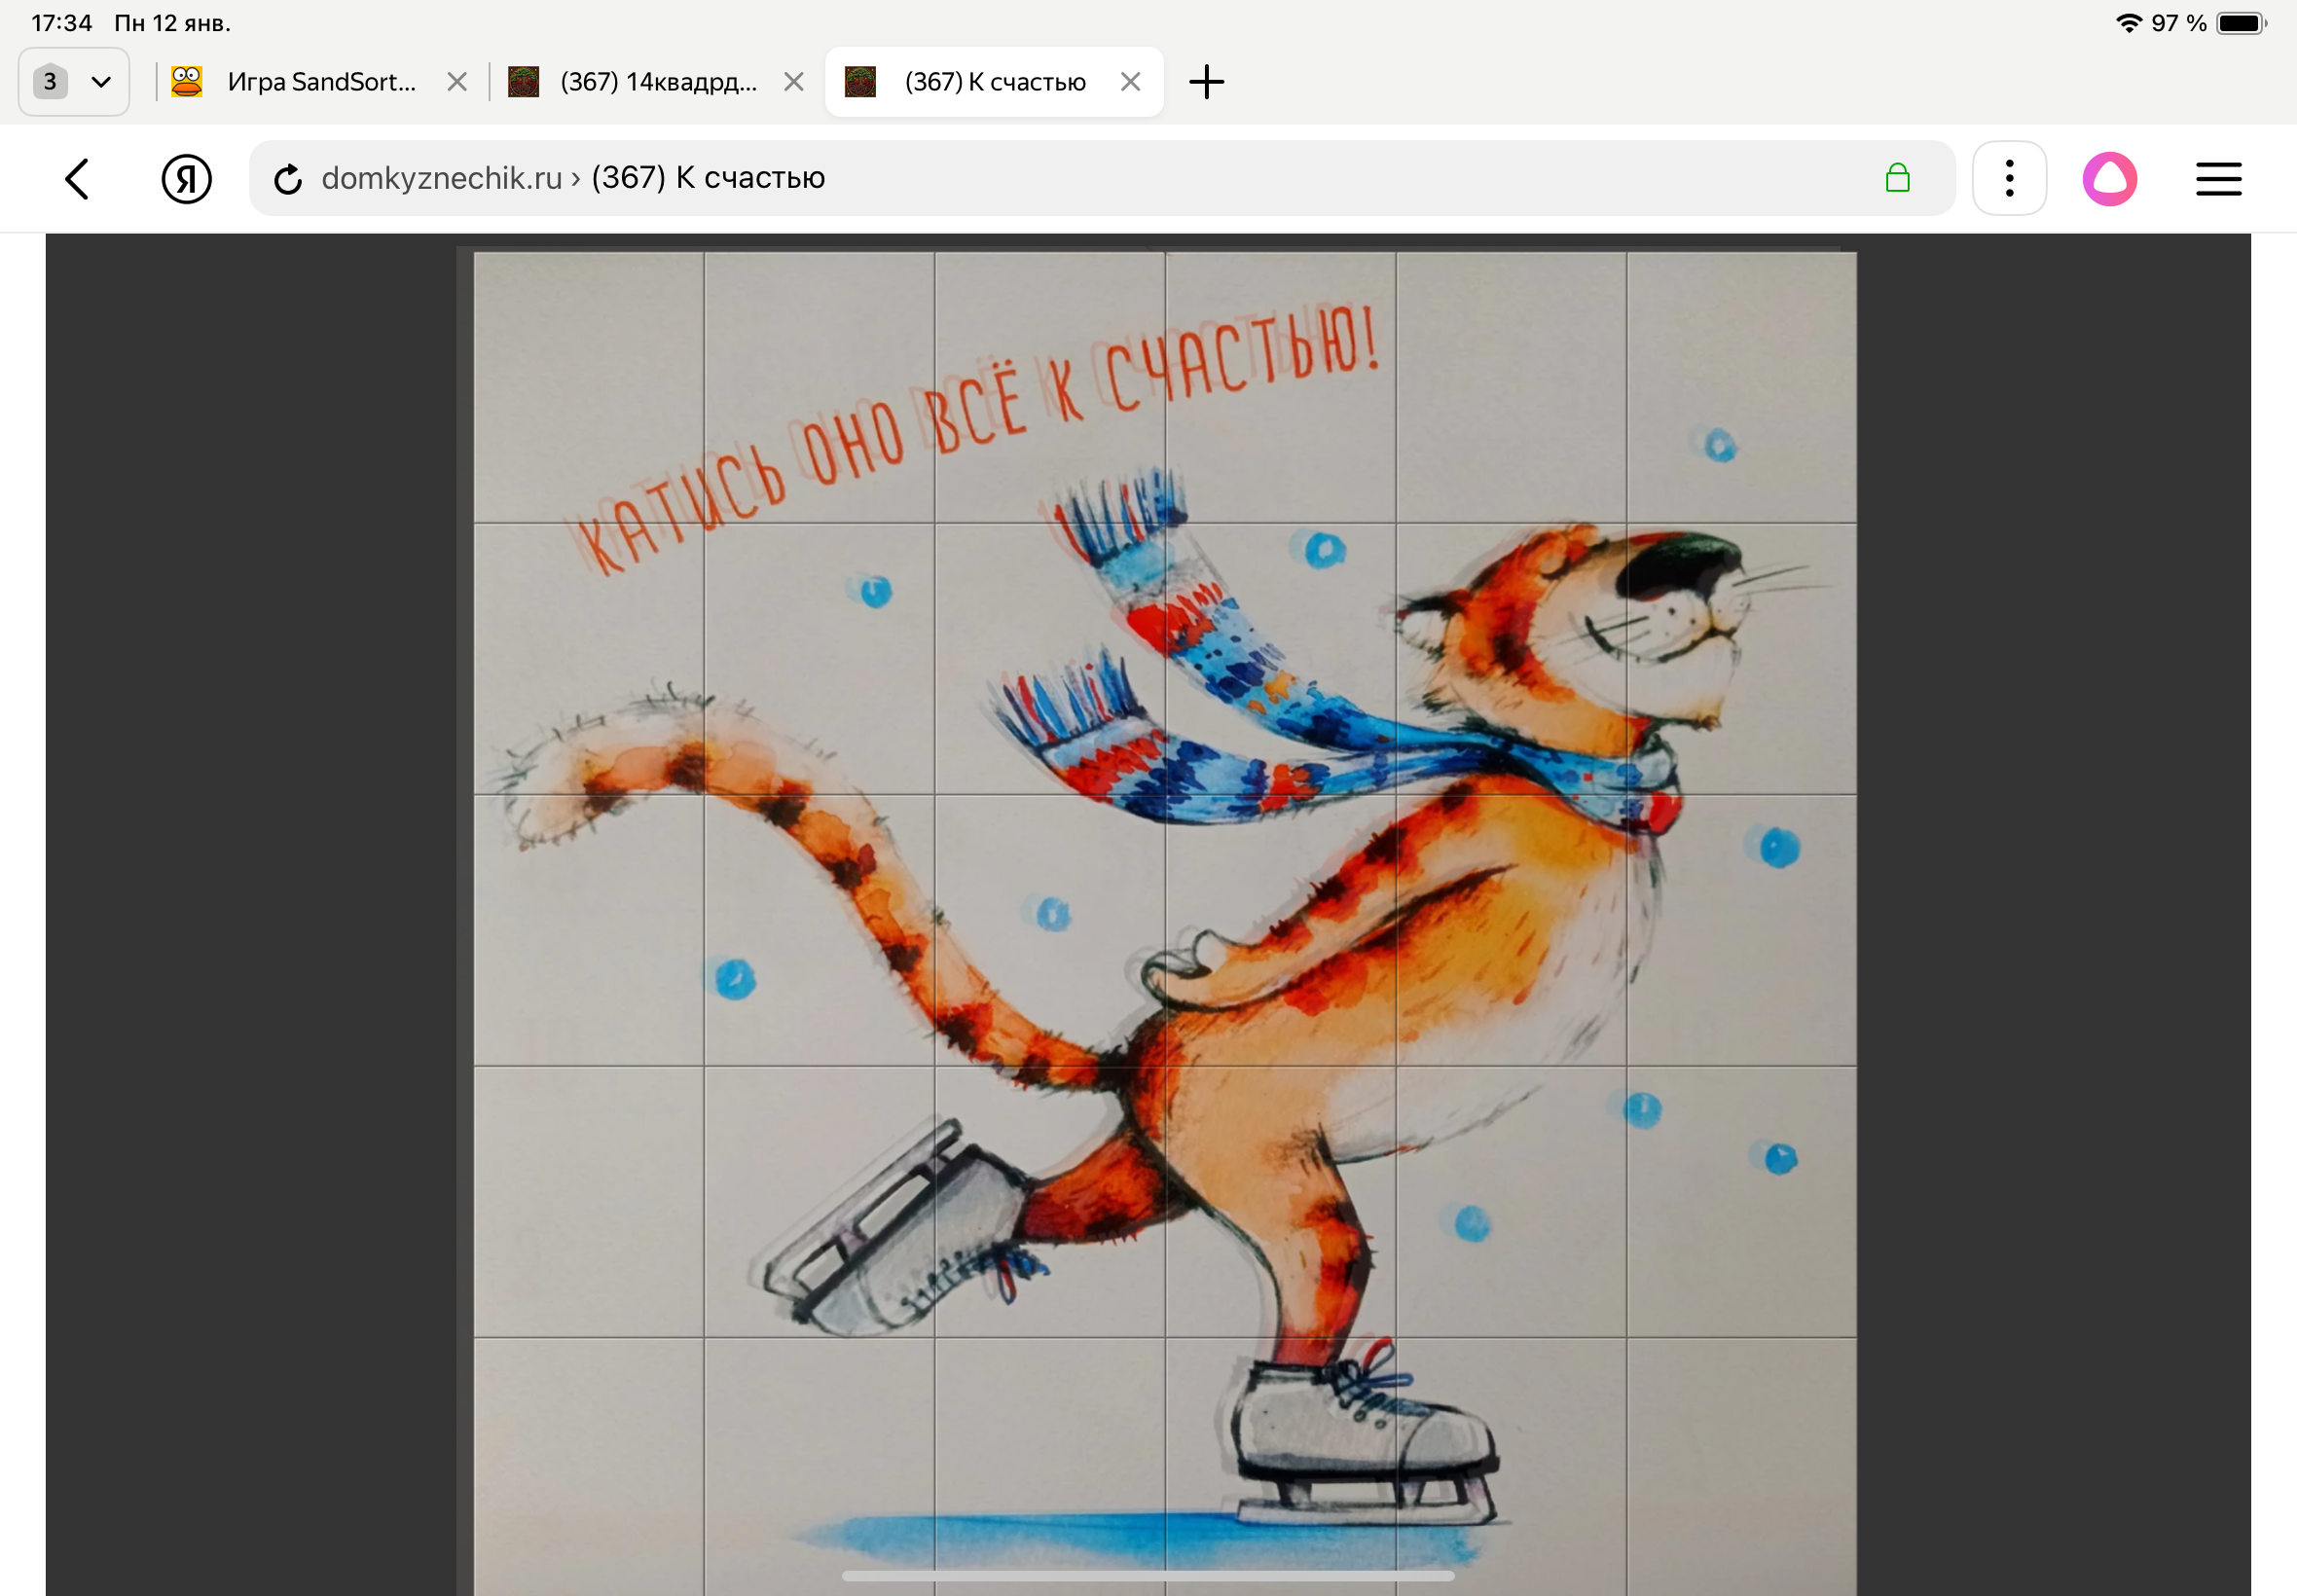Open a new tab with the plus button

tap(1207, 81)
